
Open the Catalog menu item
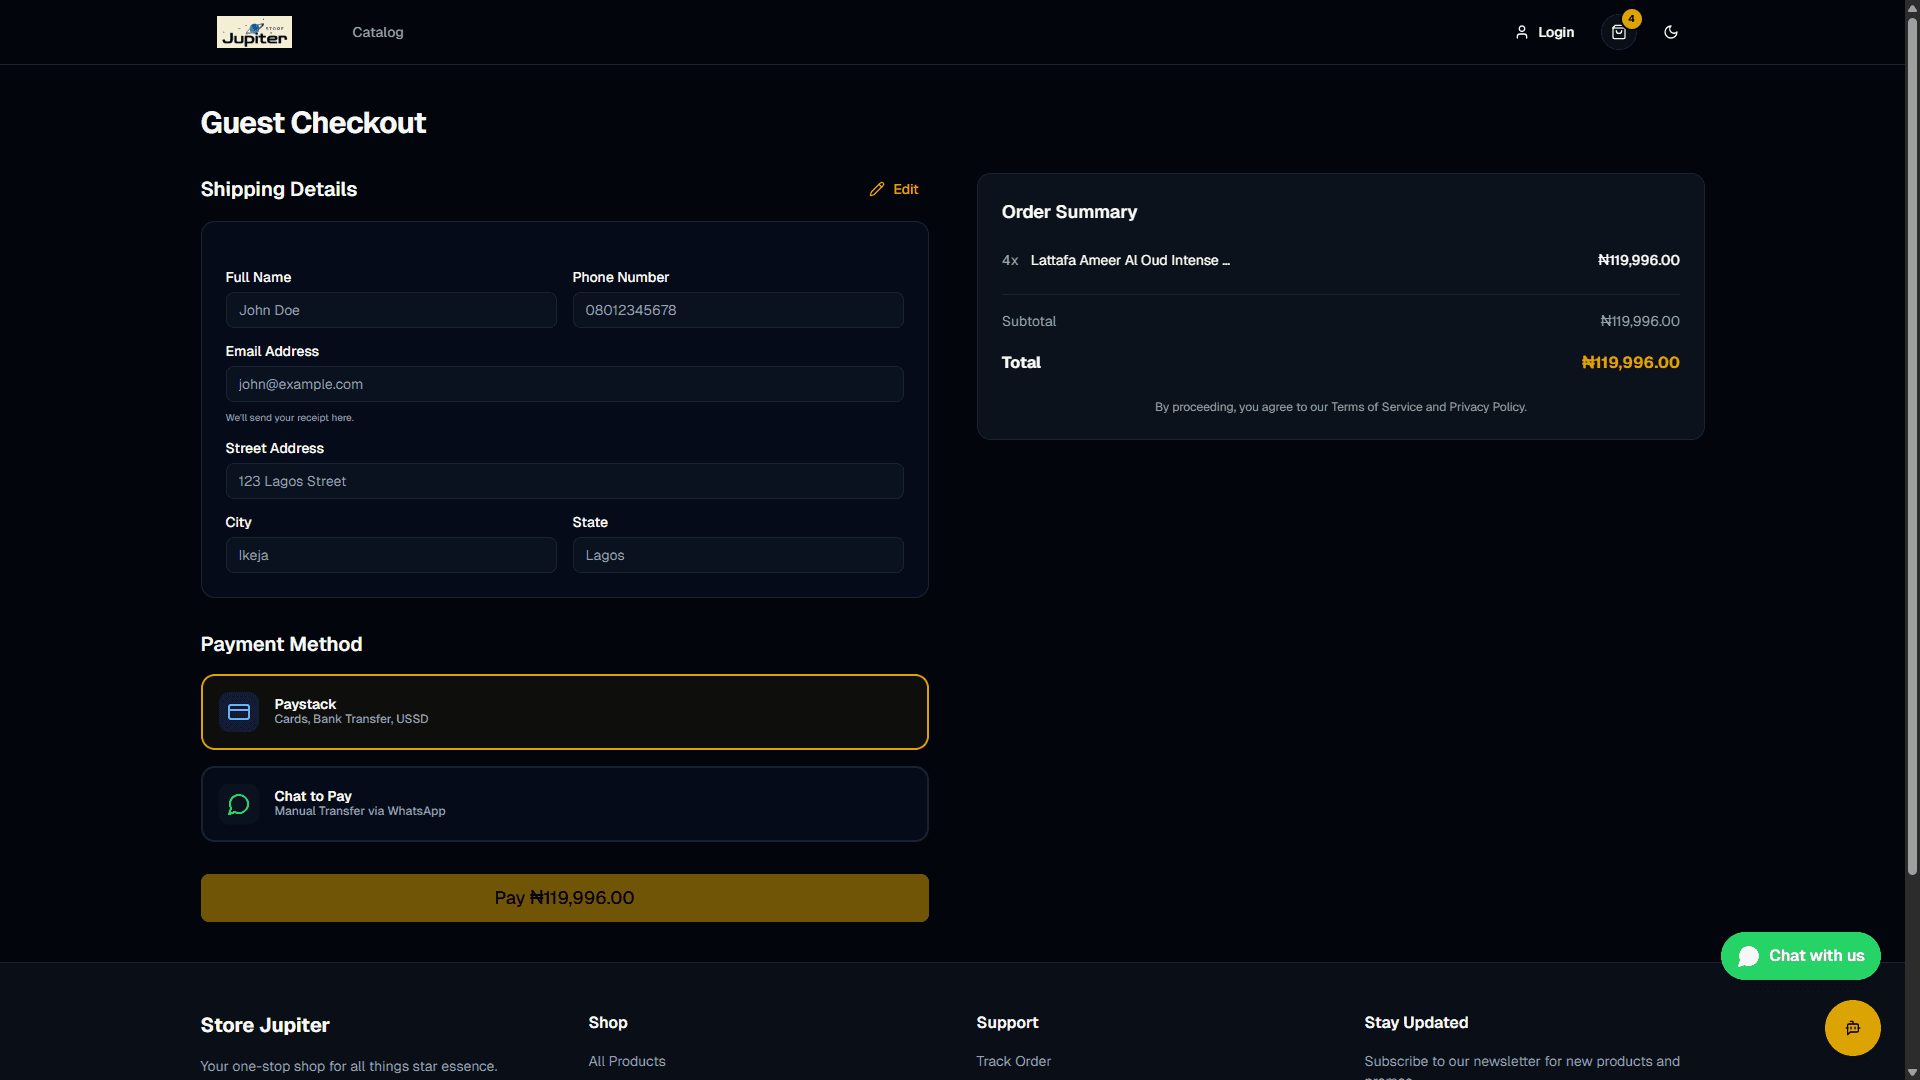click(x=378, y=32)
